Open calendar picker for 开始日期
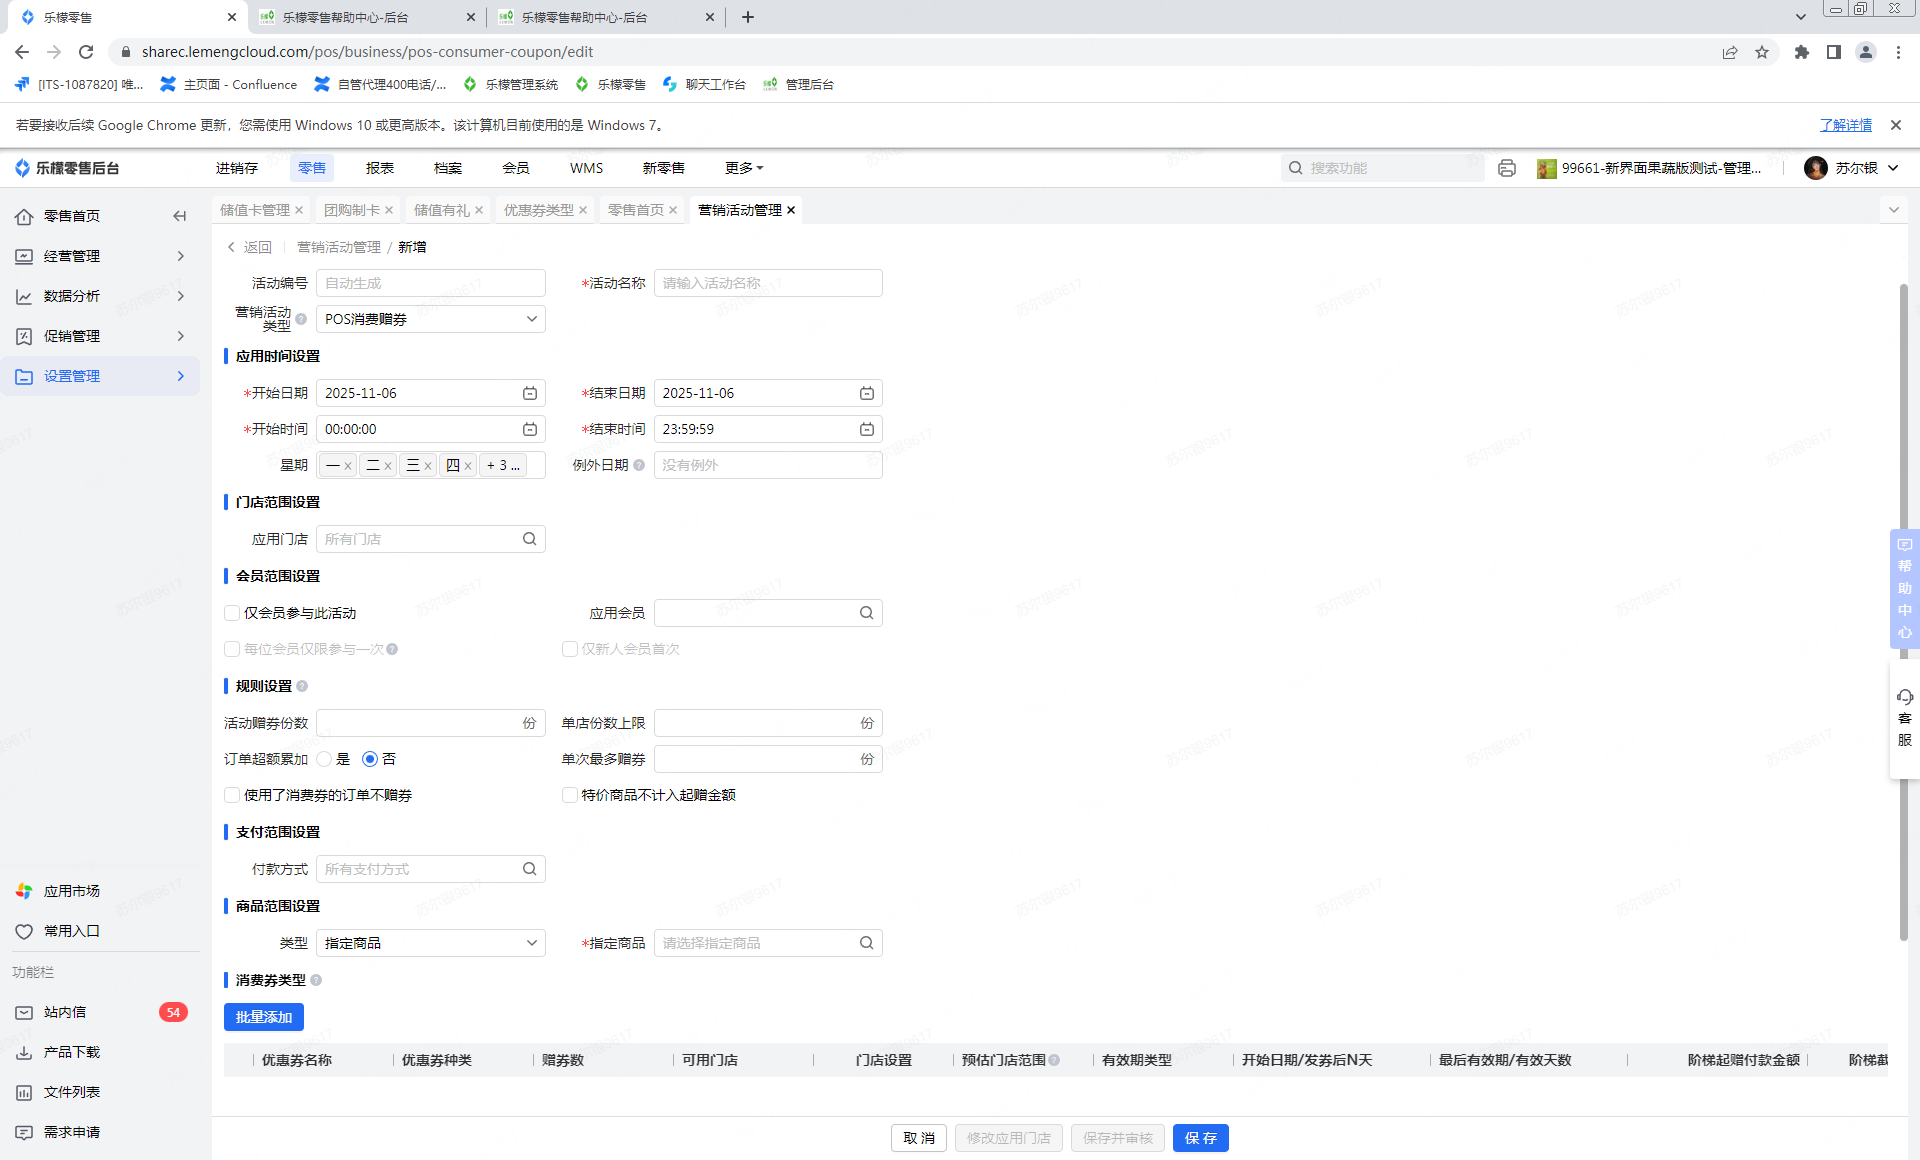1920x1160 pixels. click(x=530, y=393)
